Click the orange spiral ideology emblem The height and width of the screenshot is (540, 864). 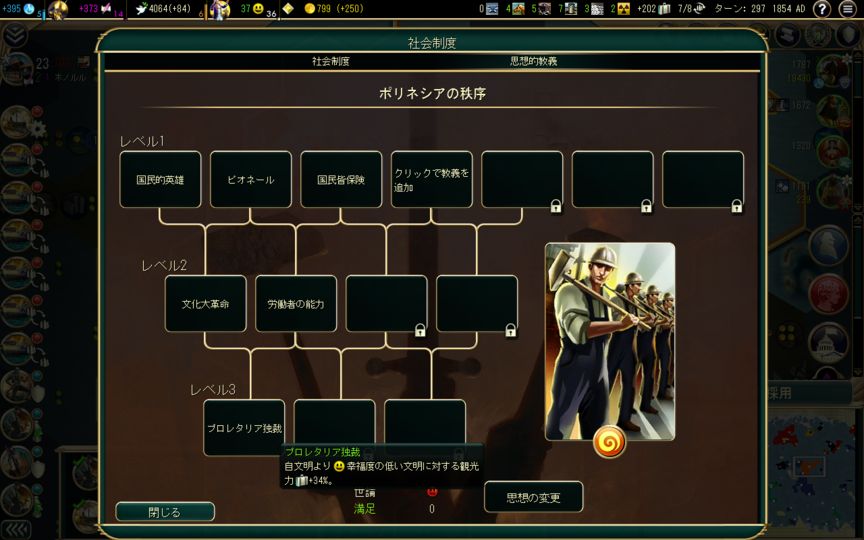(609, 441)
